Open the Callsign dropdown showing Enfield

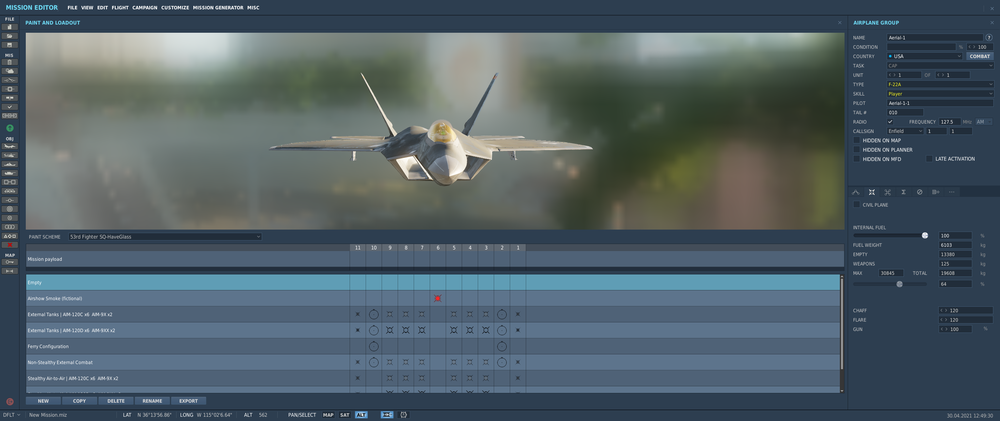coord(905,131)
